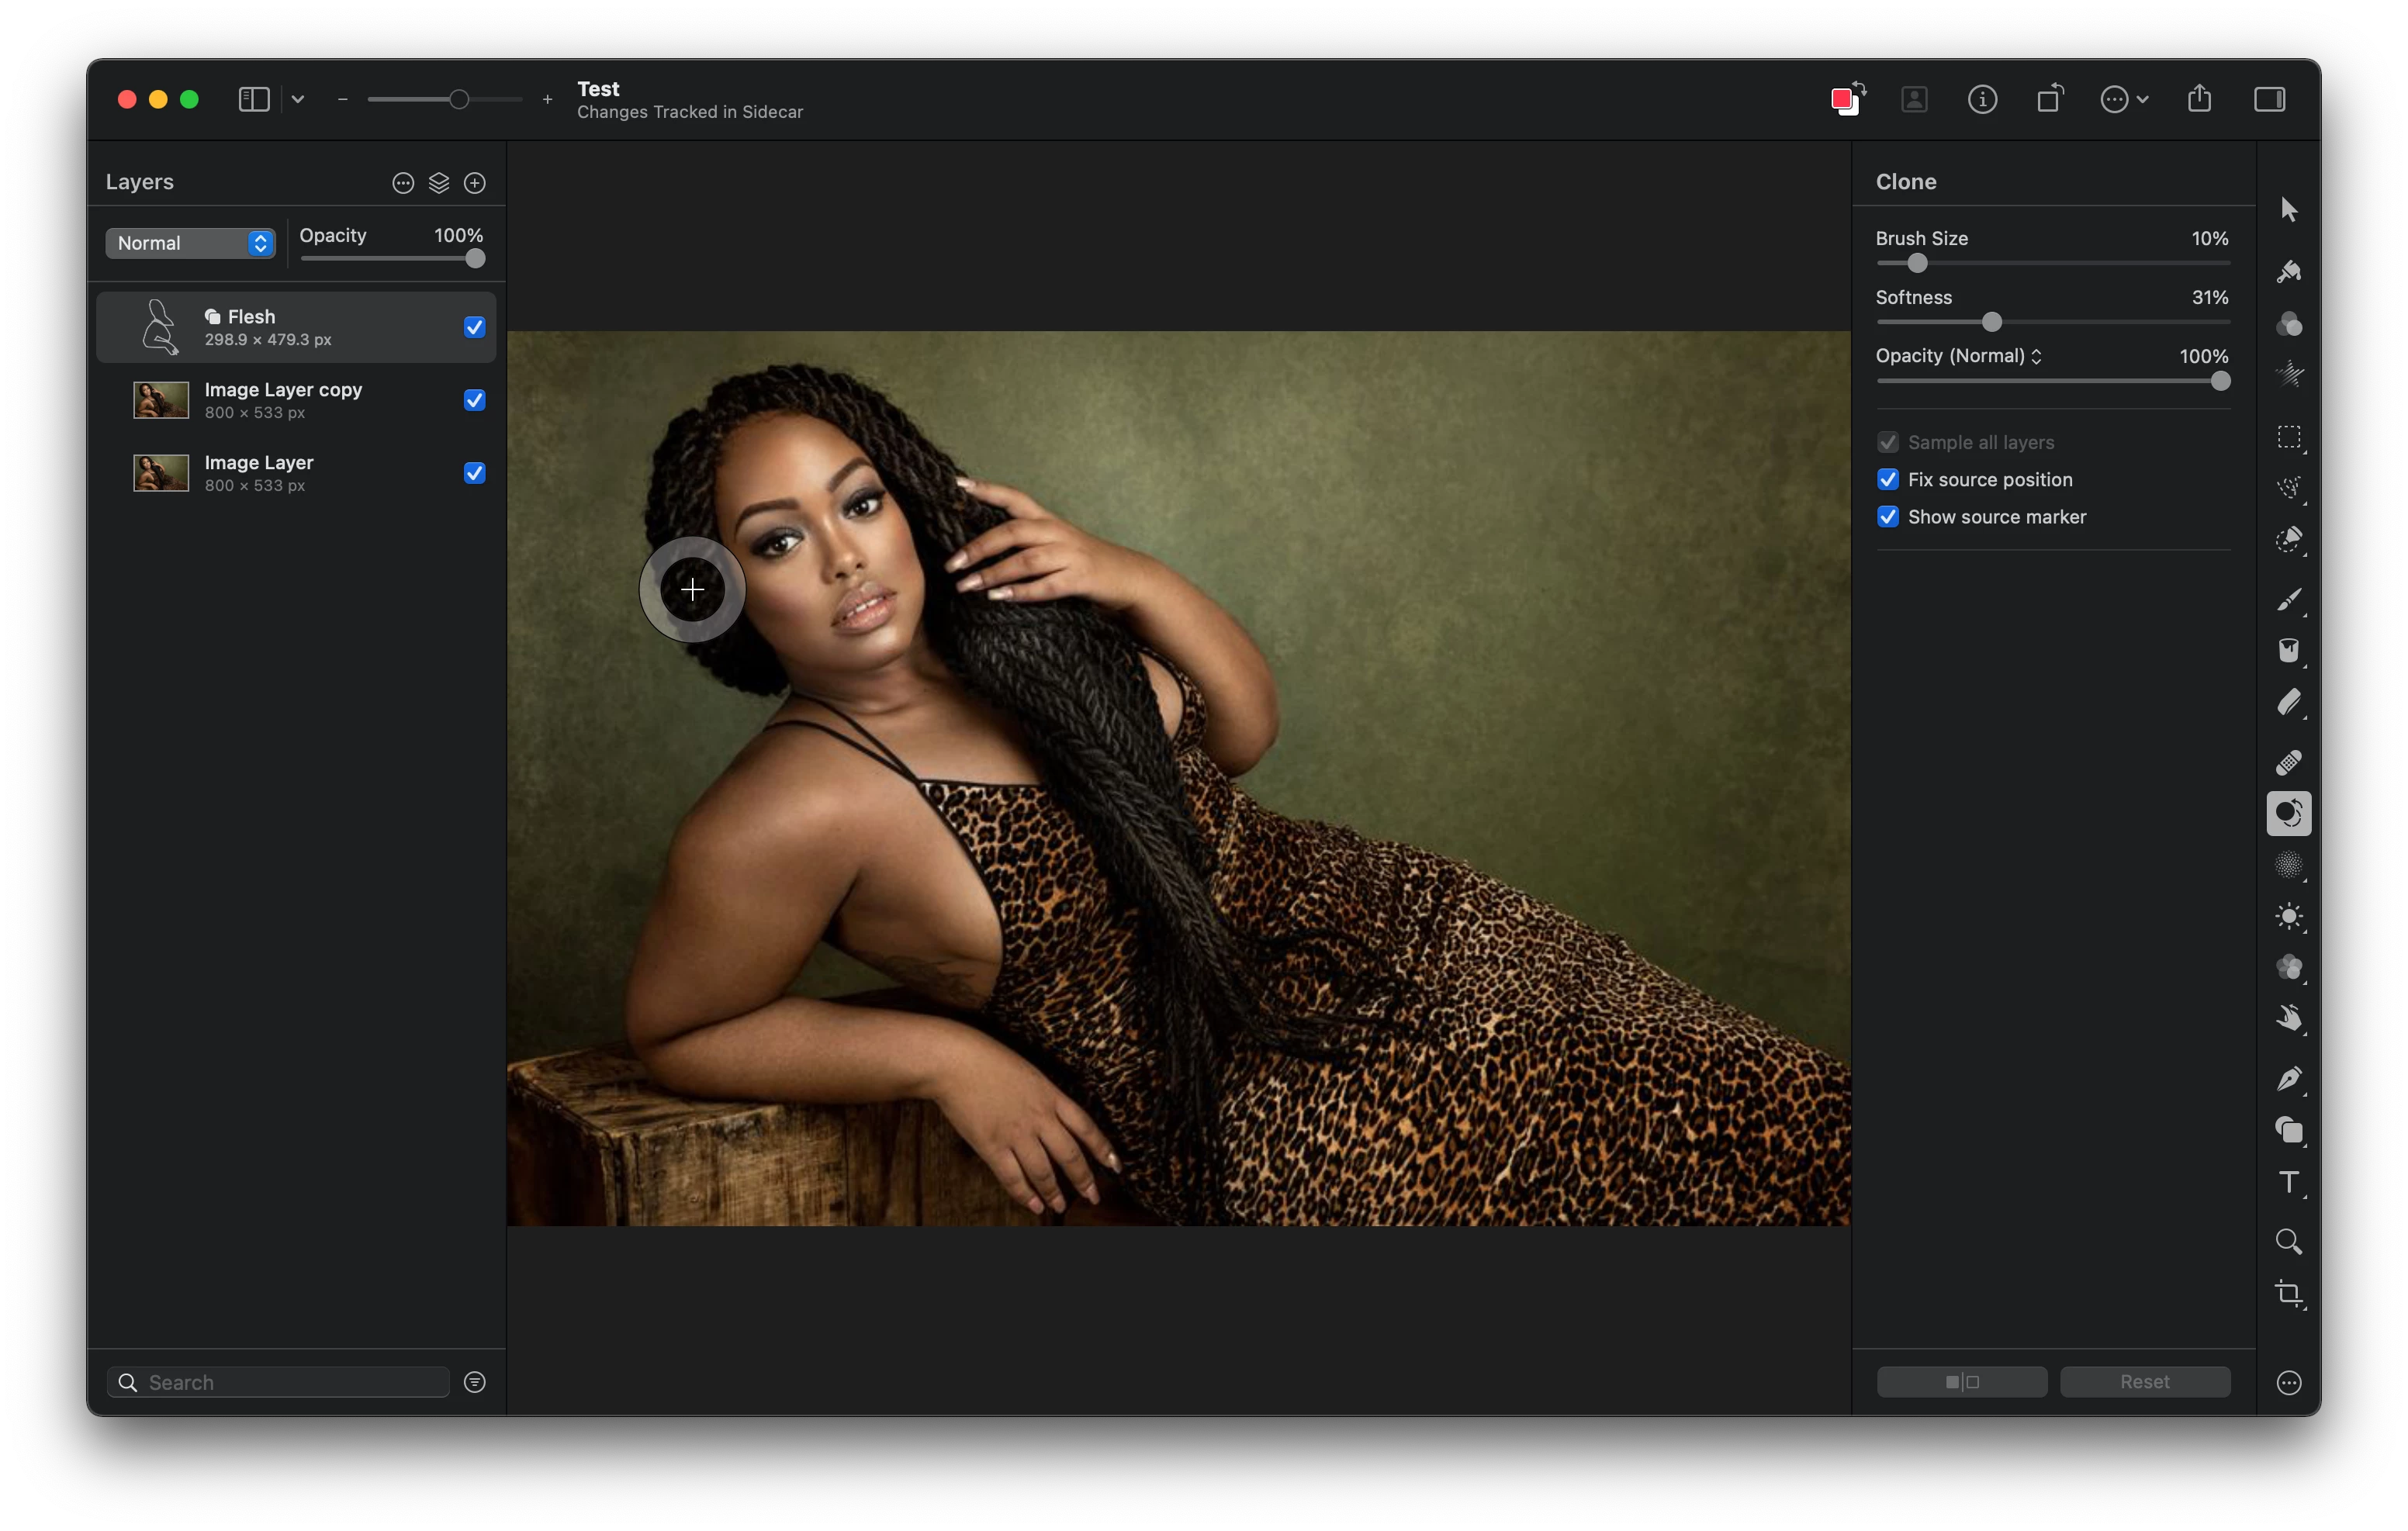Select the Pen tool
2408x1531 pixels.
[x=2288, y=1078]
